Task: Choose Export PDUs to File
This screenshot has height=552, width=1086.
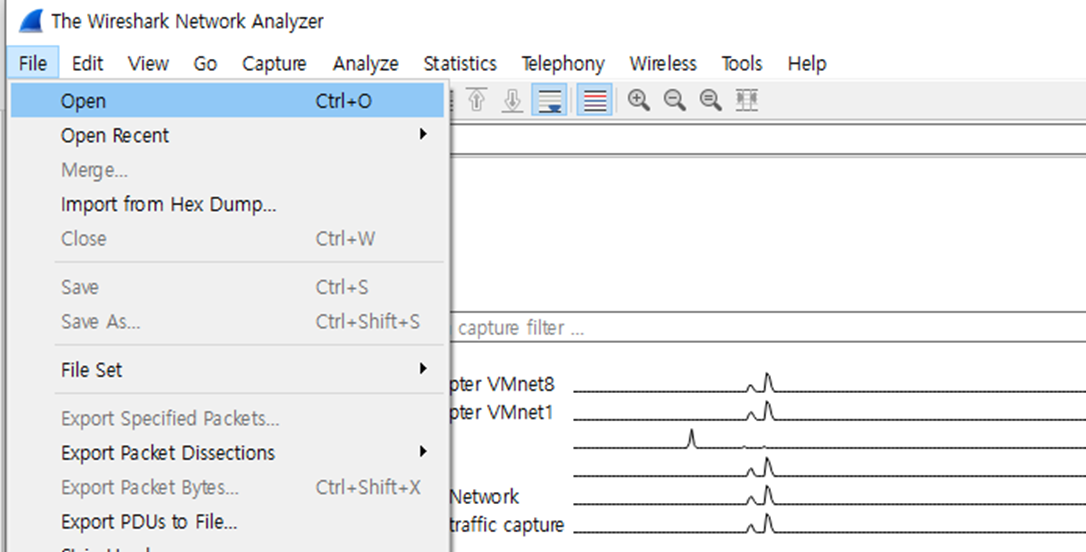Action: coord(227,522)
